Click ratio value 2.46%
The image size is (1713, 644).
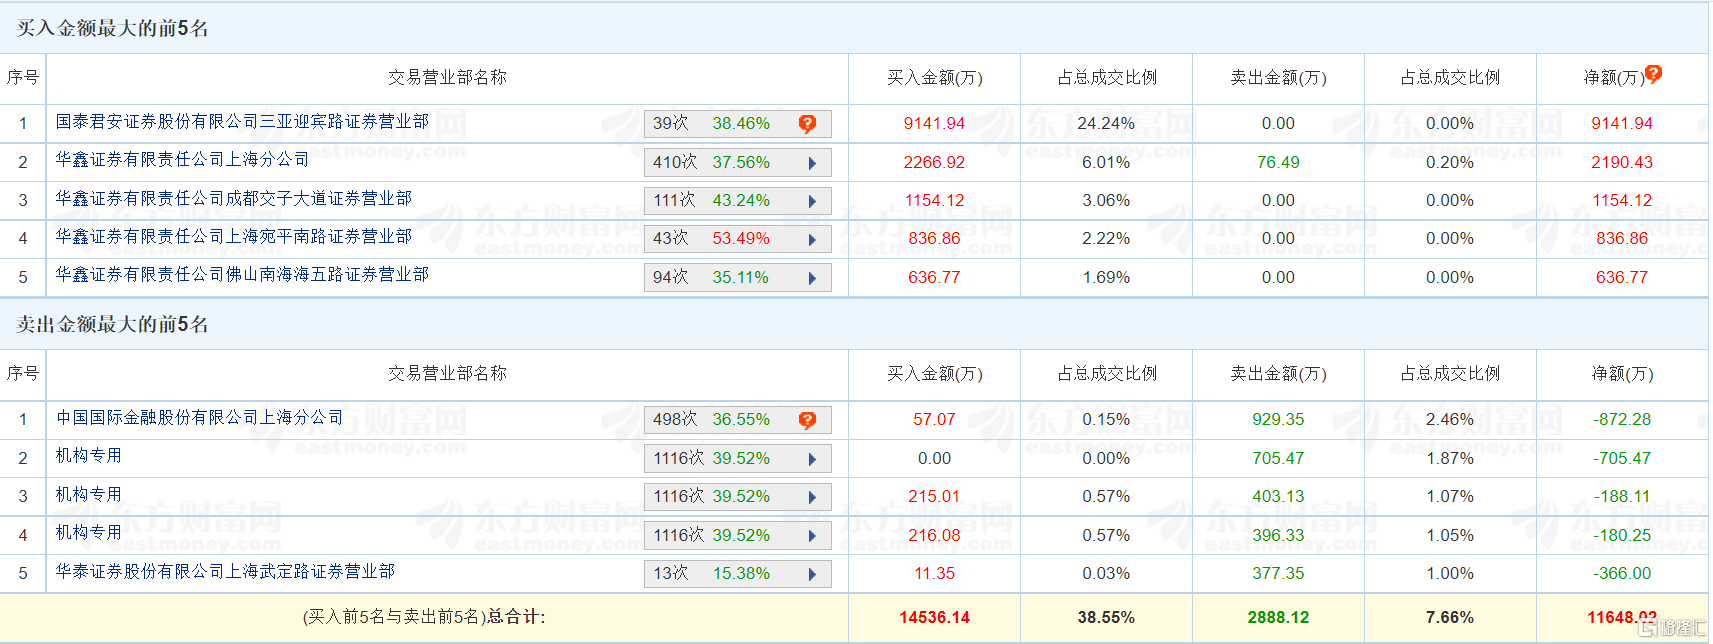pos(1450,419)
